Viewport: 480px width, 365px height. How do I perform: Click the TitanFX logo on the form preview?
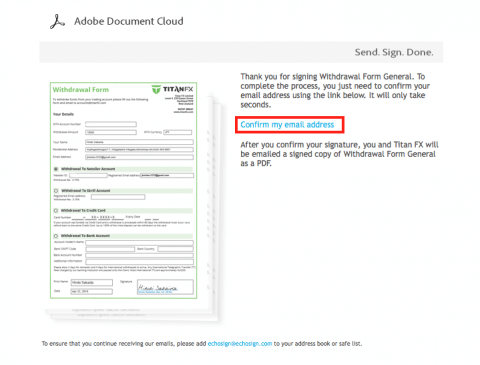point(172,89)
